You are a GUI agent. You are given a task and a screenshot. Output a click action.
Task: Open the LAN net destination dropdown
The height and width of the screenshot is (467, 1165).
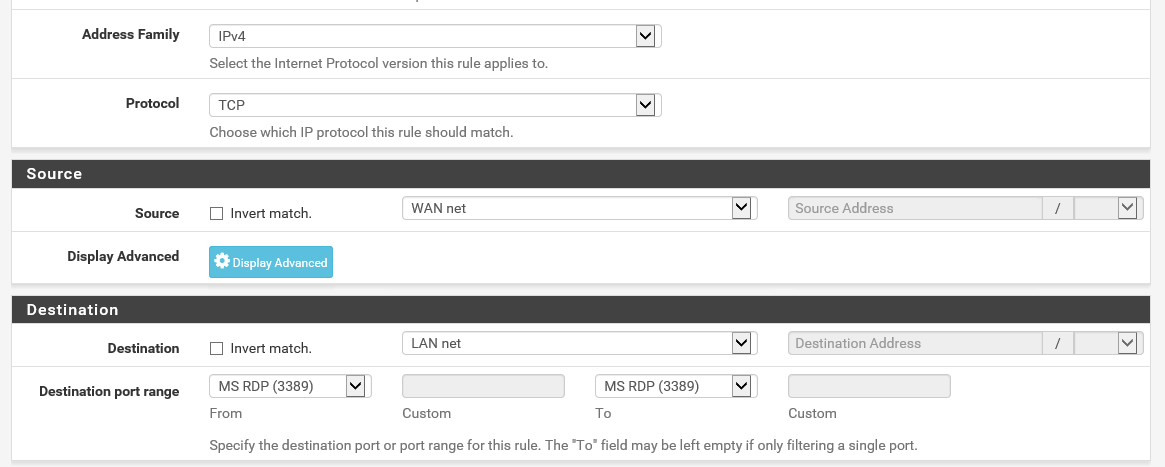pyautogui.click(x=580, y=343)
